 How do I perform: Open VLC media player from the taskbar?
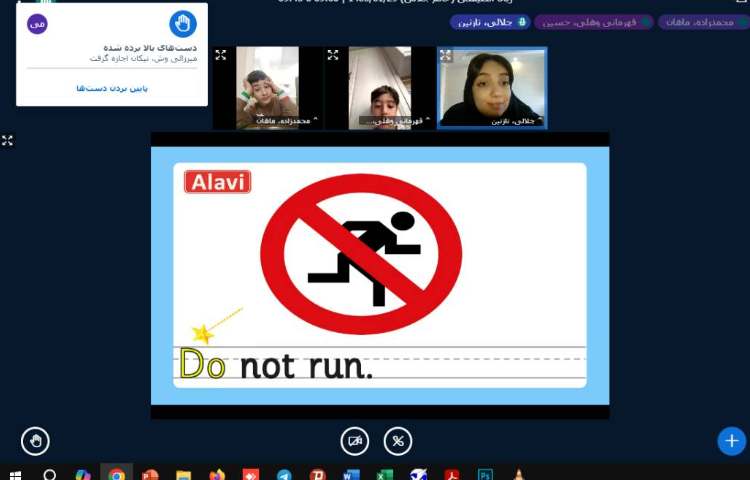point(519,474)
